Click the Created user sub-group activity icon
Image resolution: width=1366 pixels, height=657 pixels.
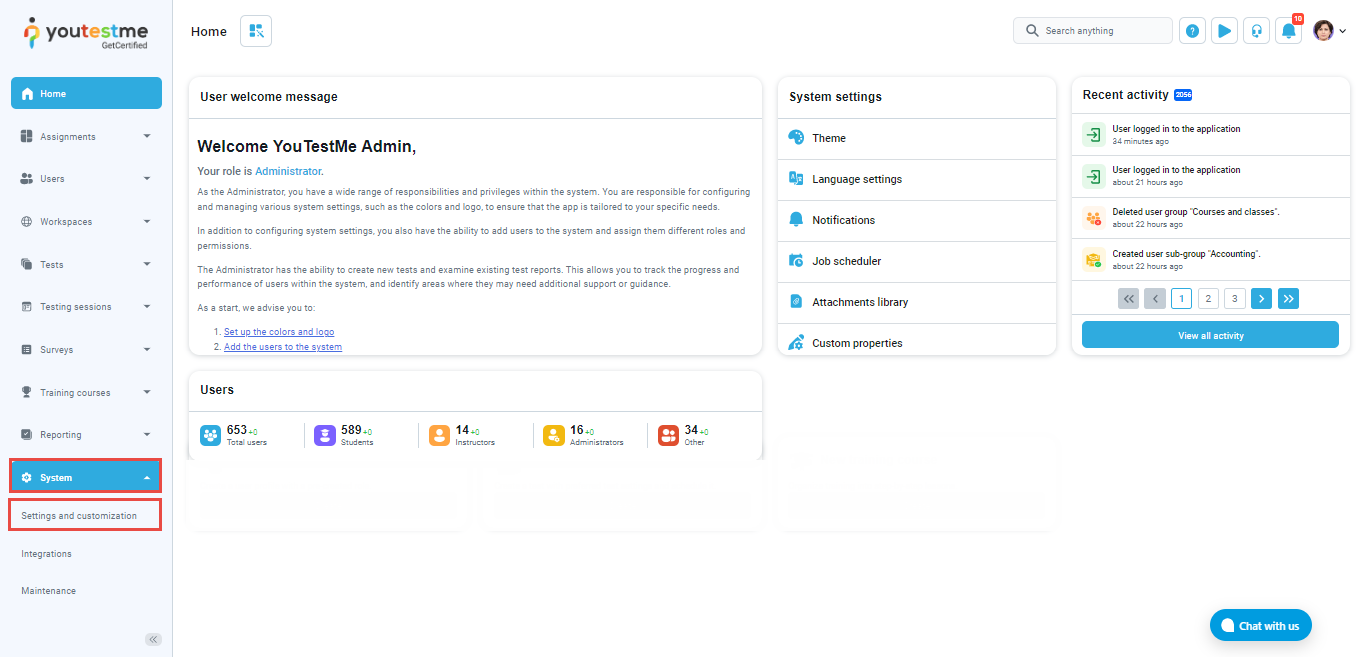click(1094, 259)
